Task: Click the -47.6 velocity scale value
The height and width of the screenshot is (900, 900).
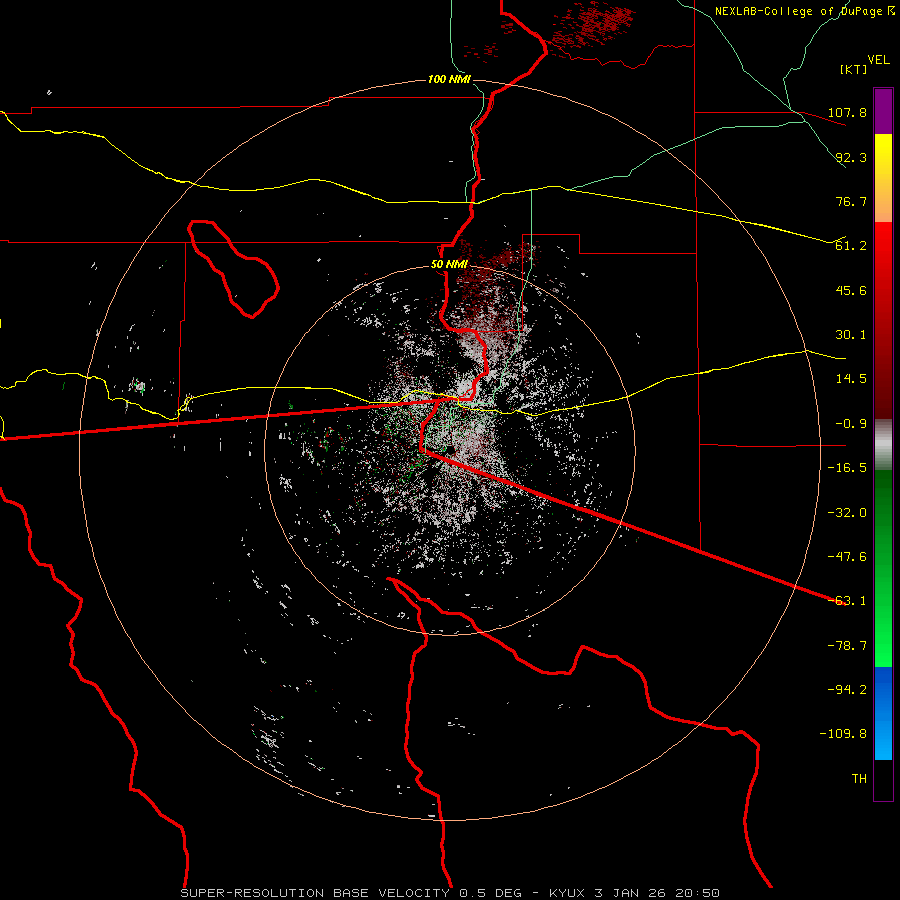Action: [x=847, y=557]
